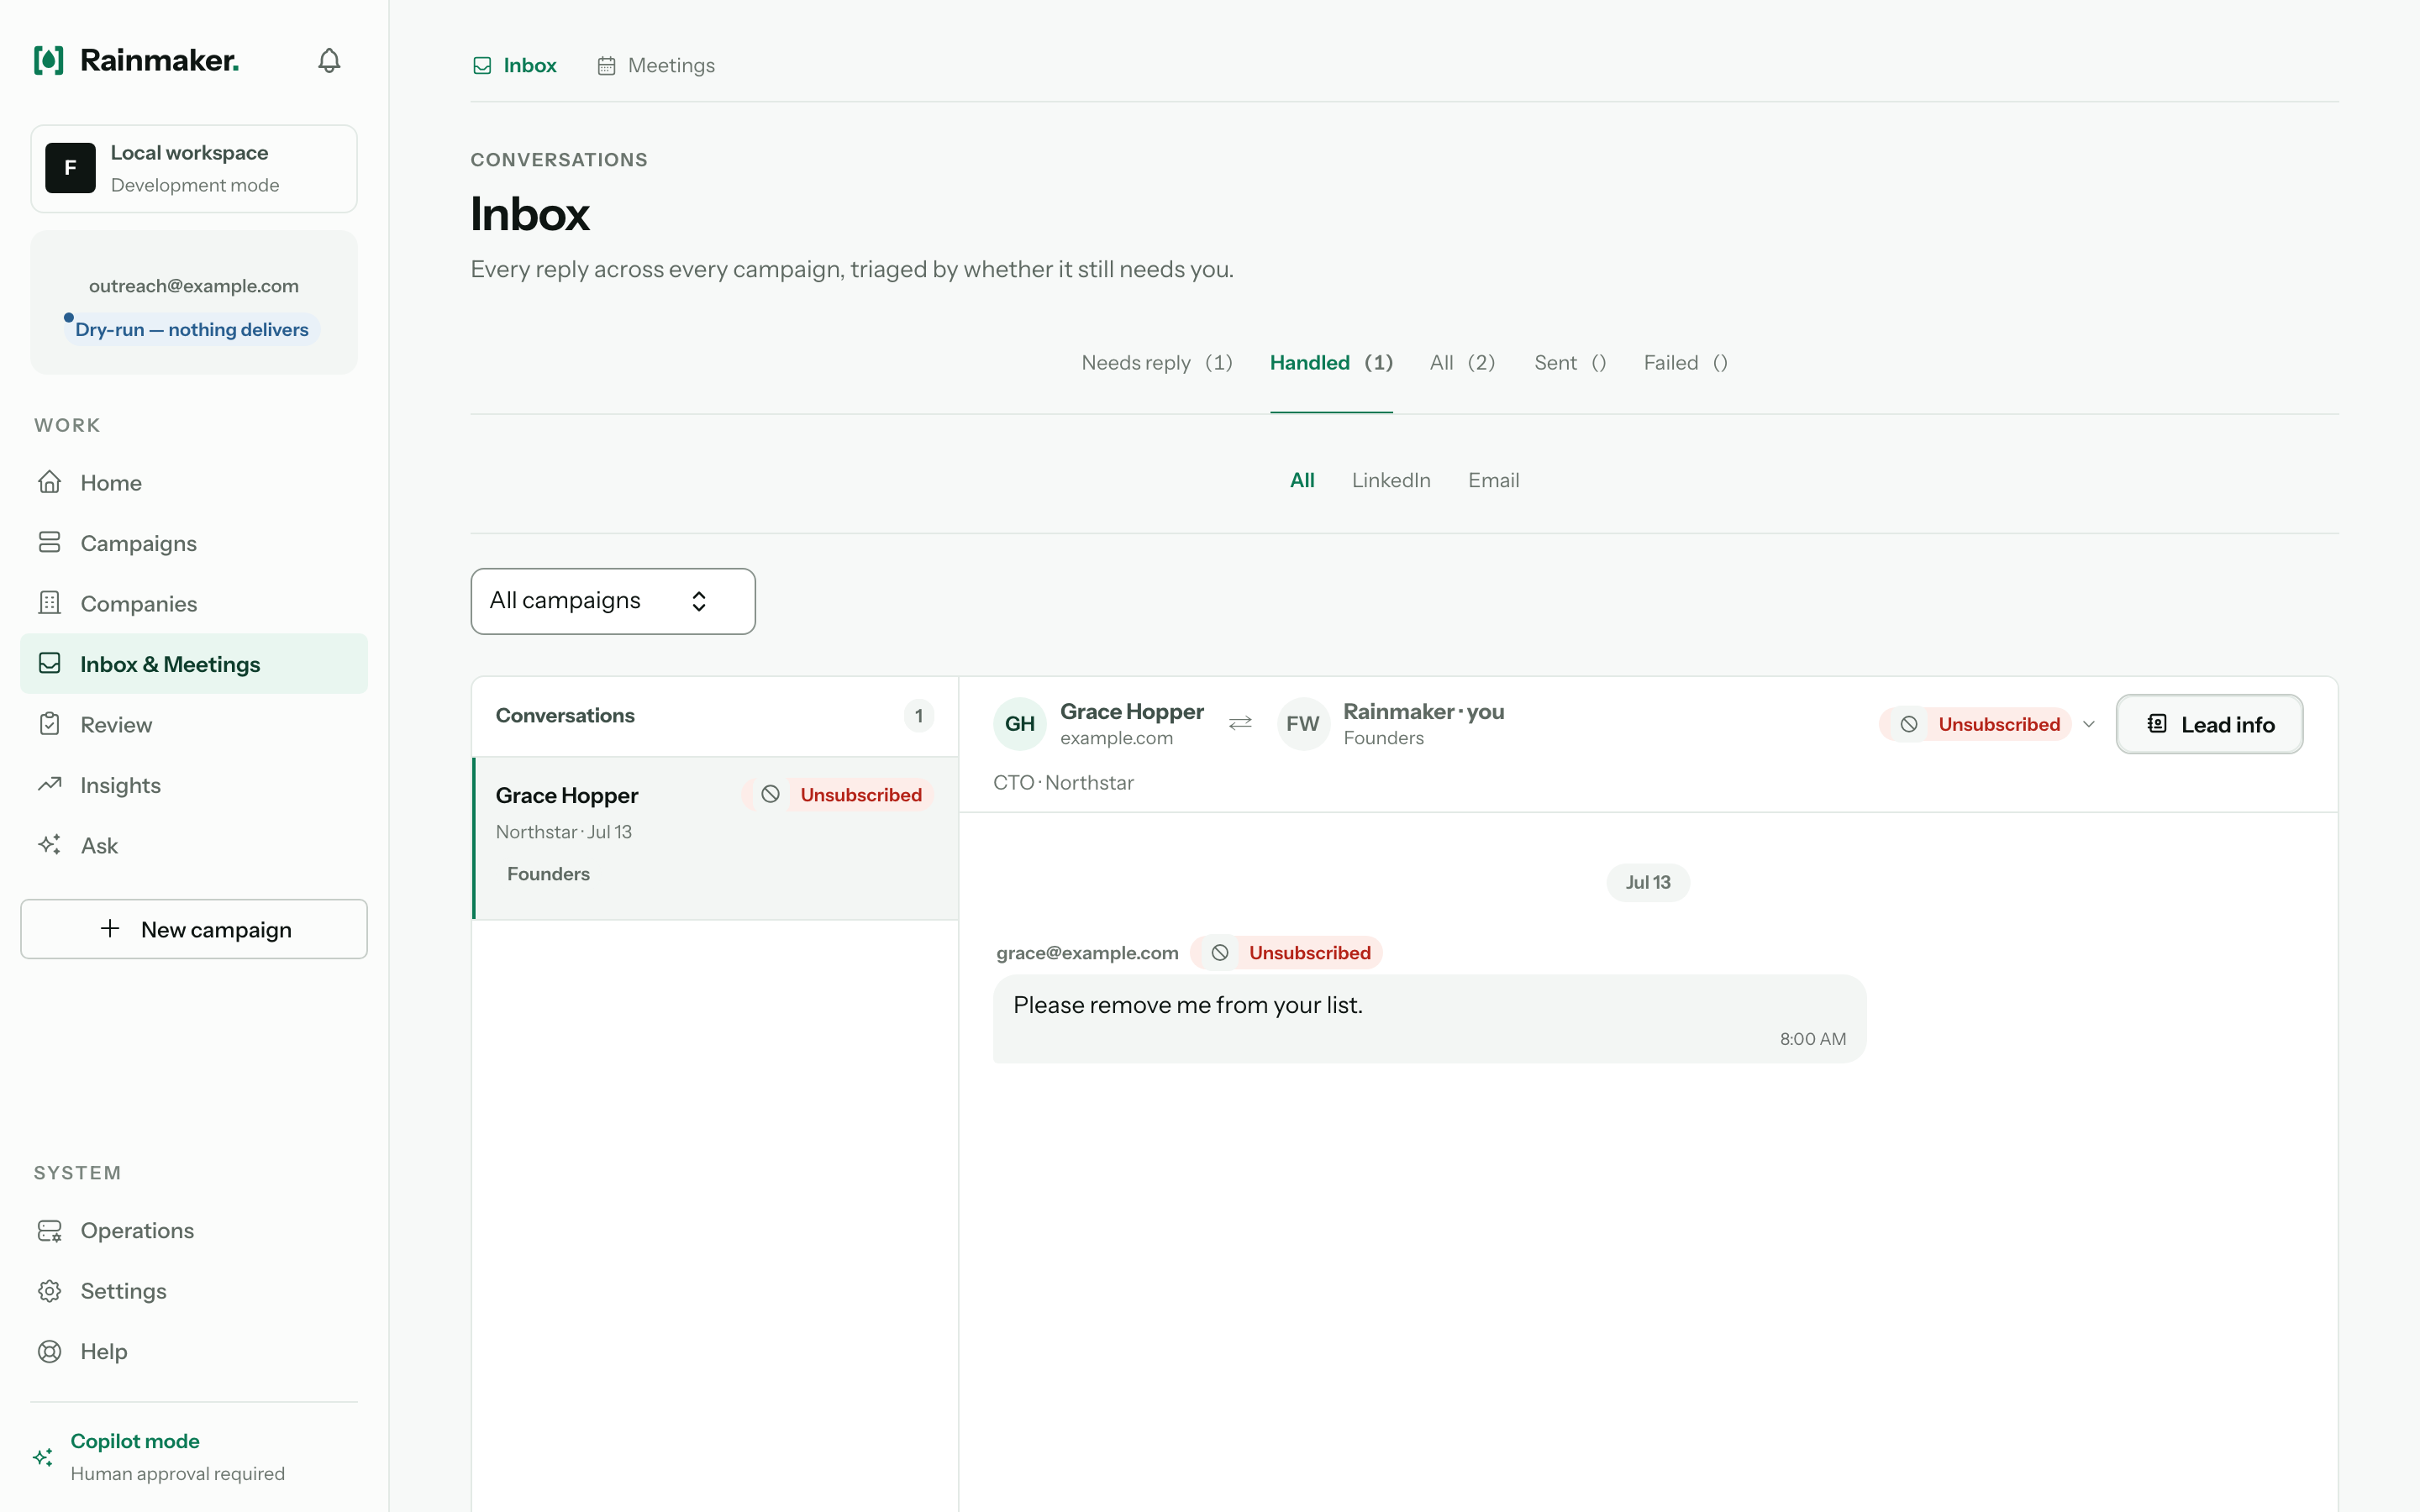2420x1512 pixels.
Task: Open the Failed tab
Action: (x=1685, y=363)
